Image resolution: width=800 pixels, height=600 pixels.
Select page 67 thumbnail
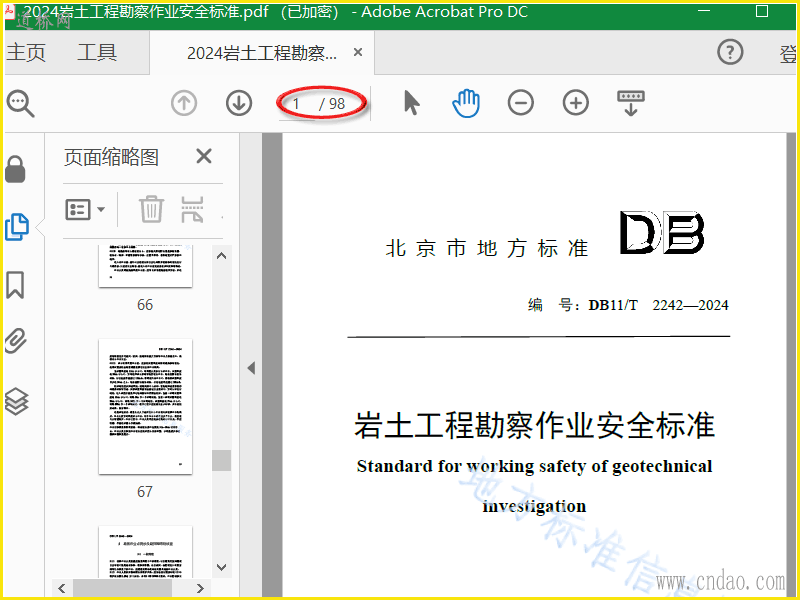point(145,407)
